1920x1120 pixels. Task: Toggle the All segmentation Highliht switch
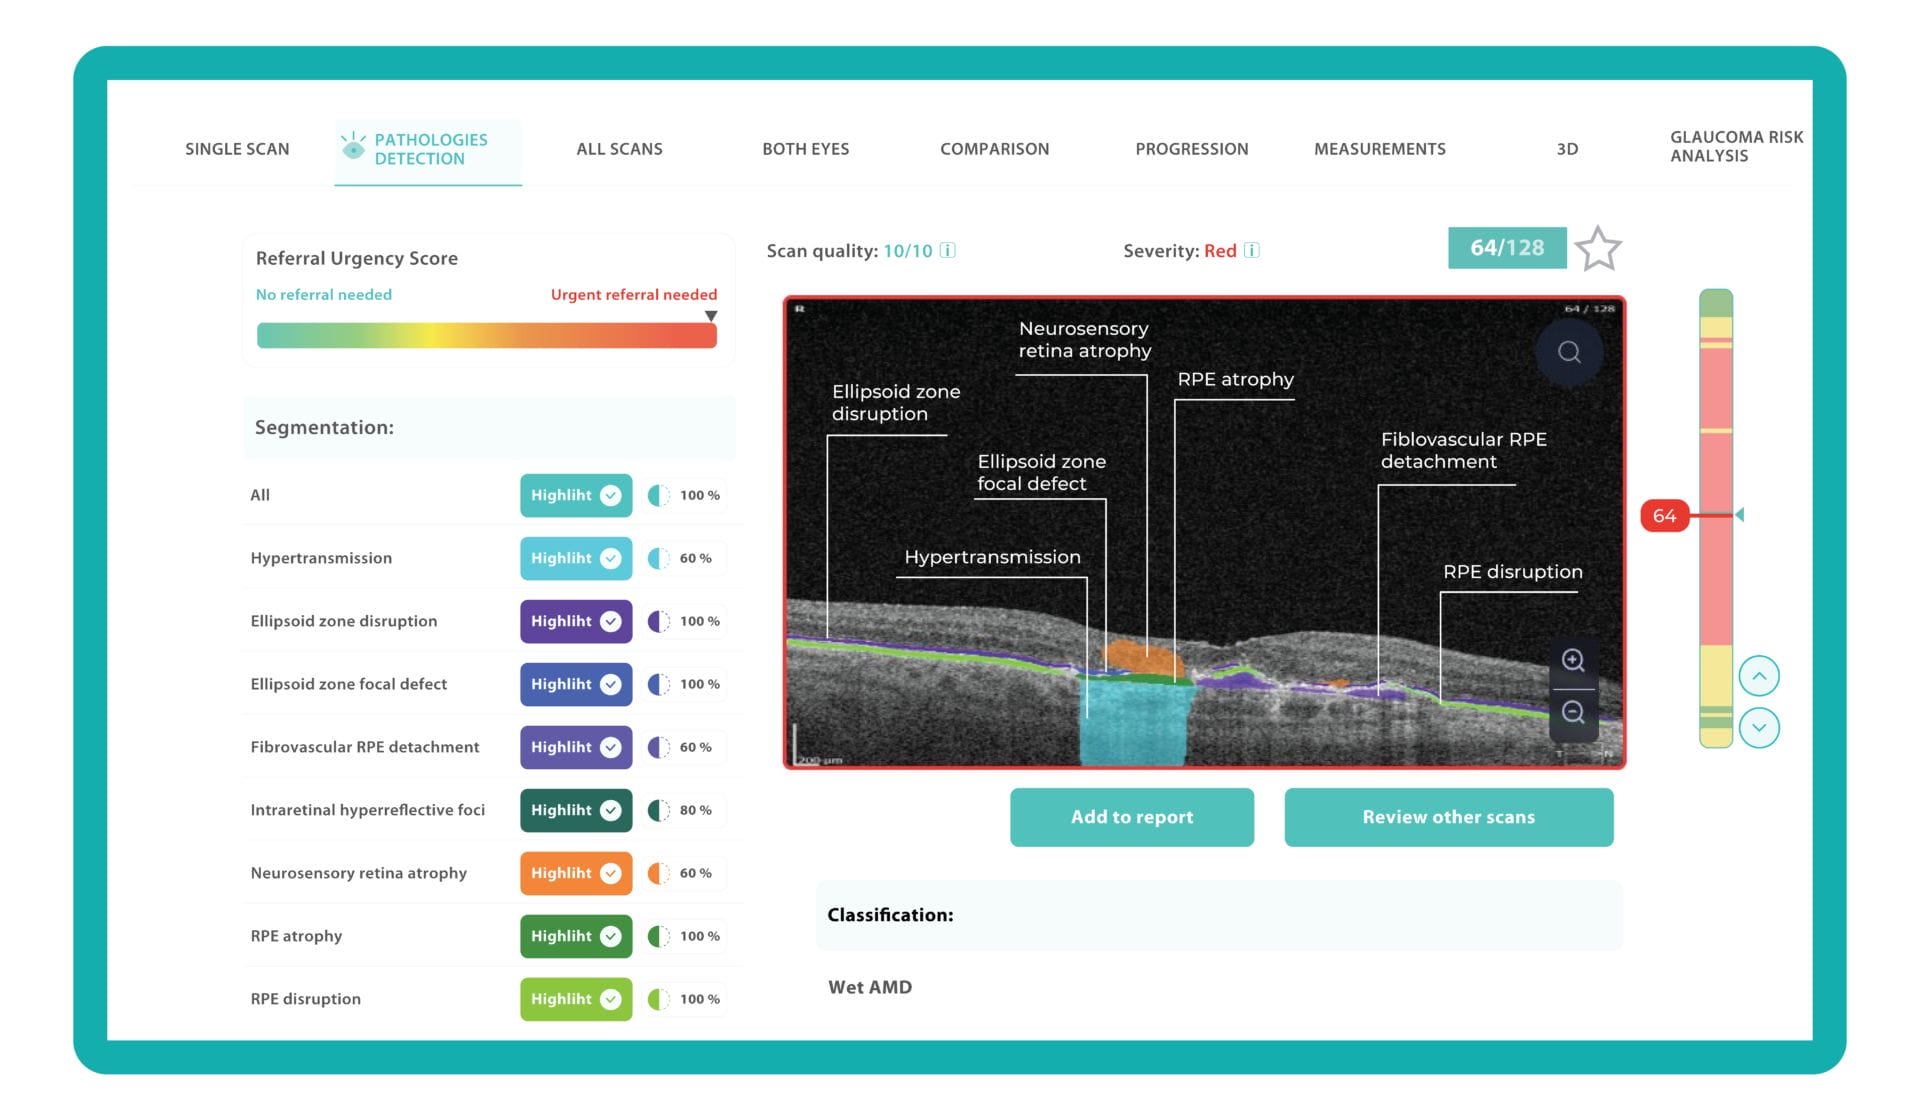575,495
